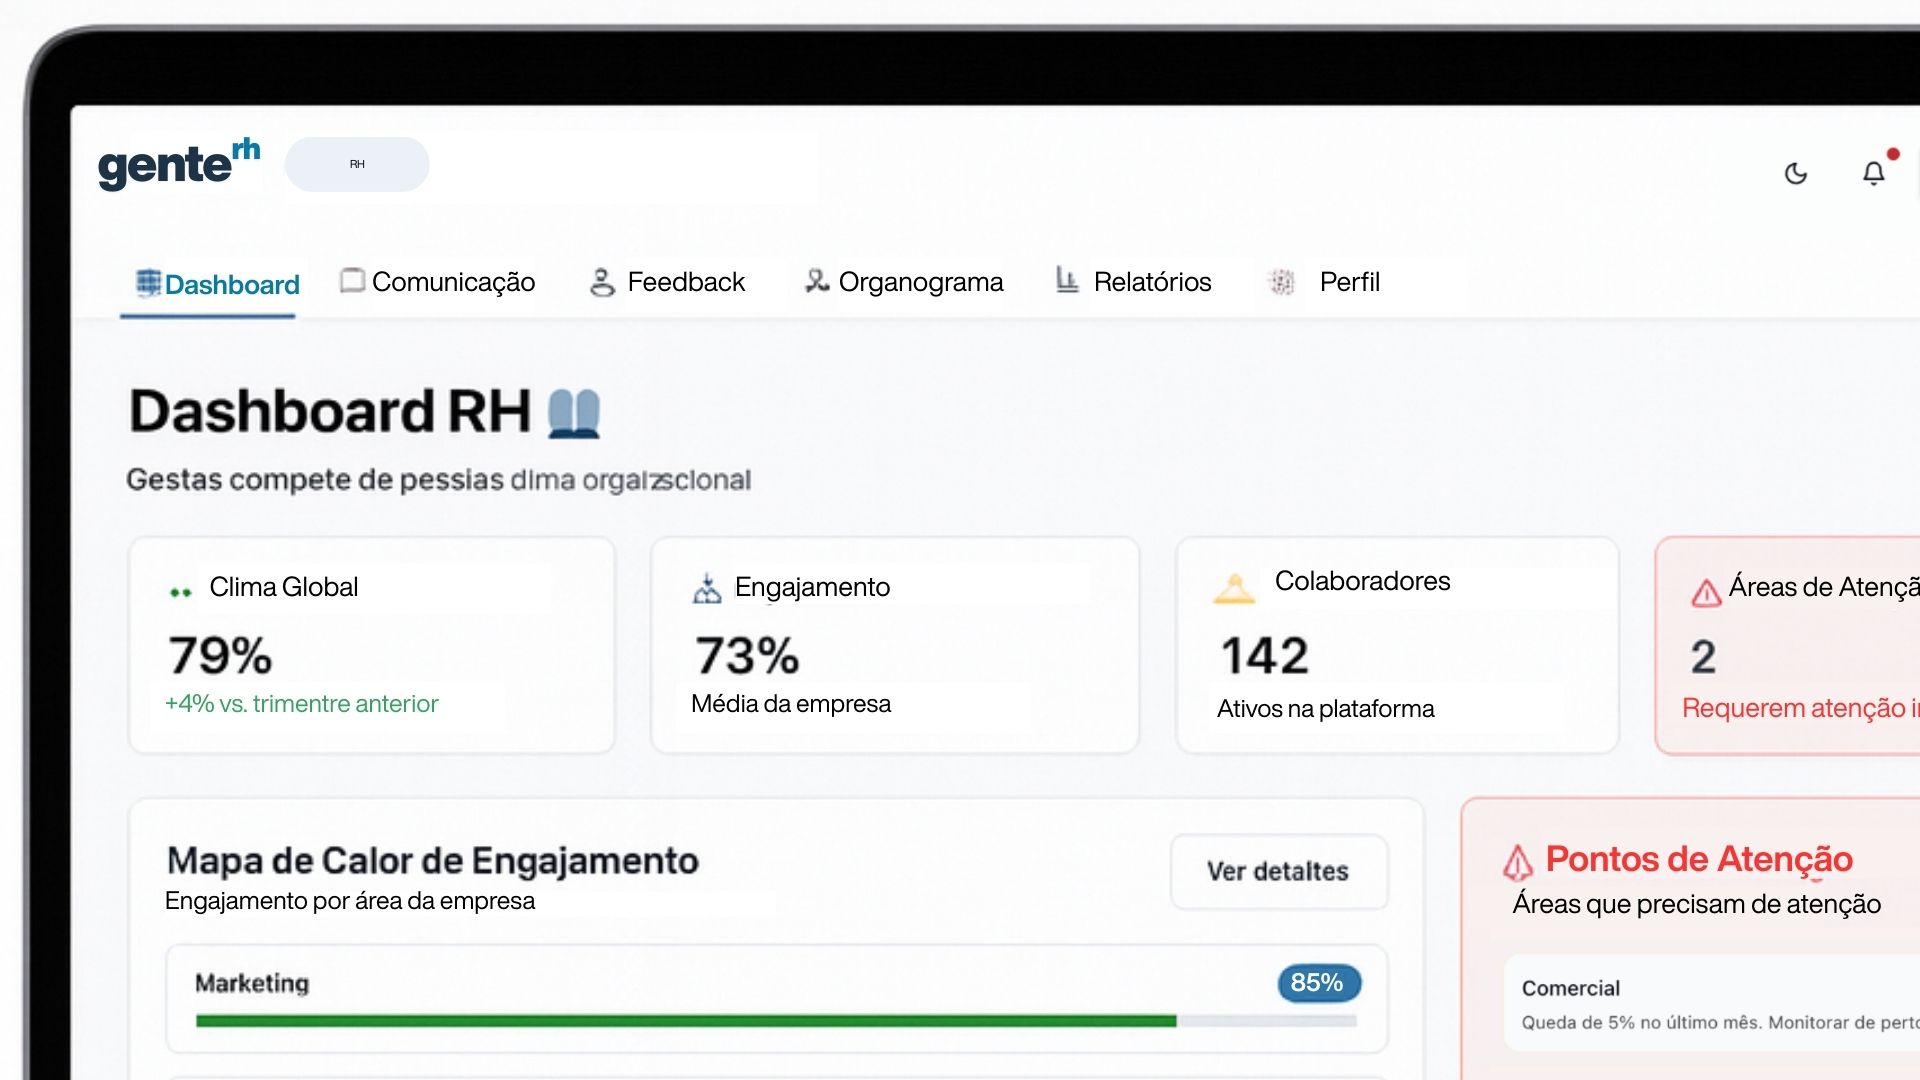Viewport: 1920px width, 1080px height.
Task: Click 'Áreas que precisam de atenção' text
Action: [x=1697, y=904]
